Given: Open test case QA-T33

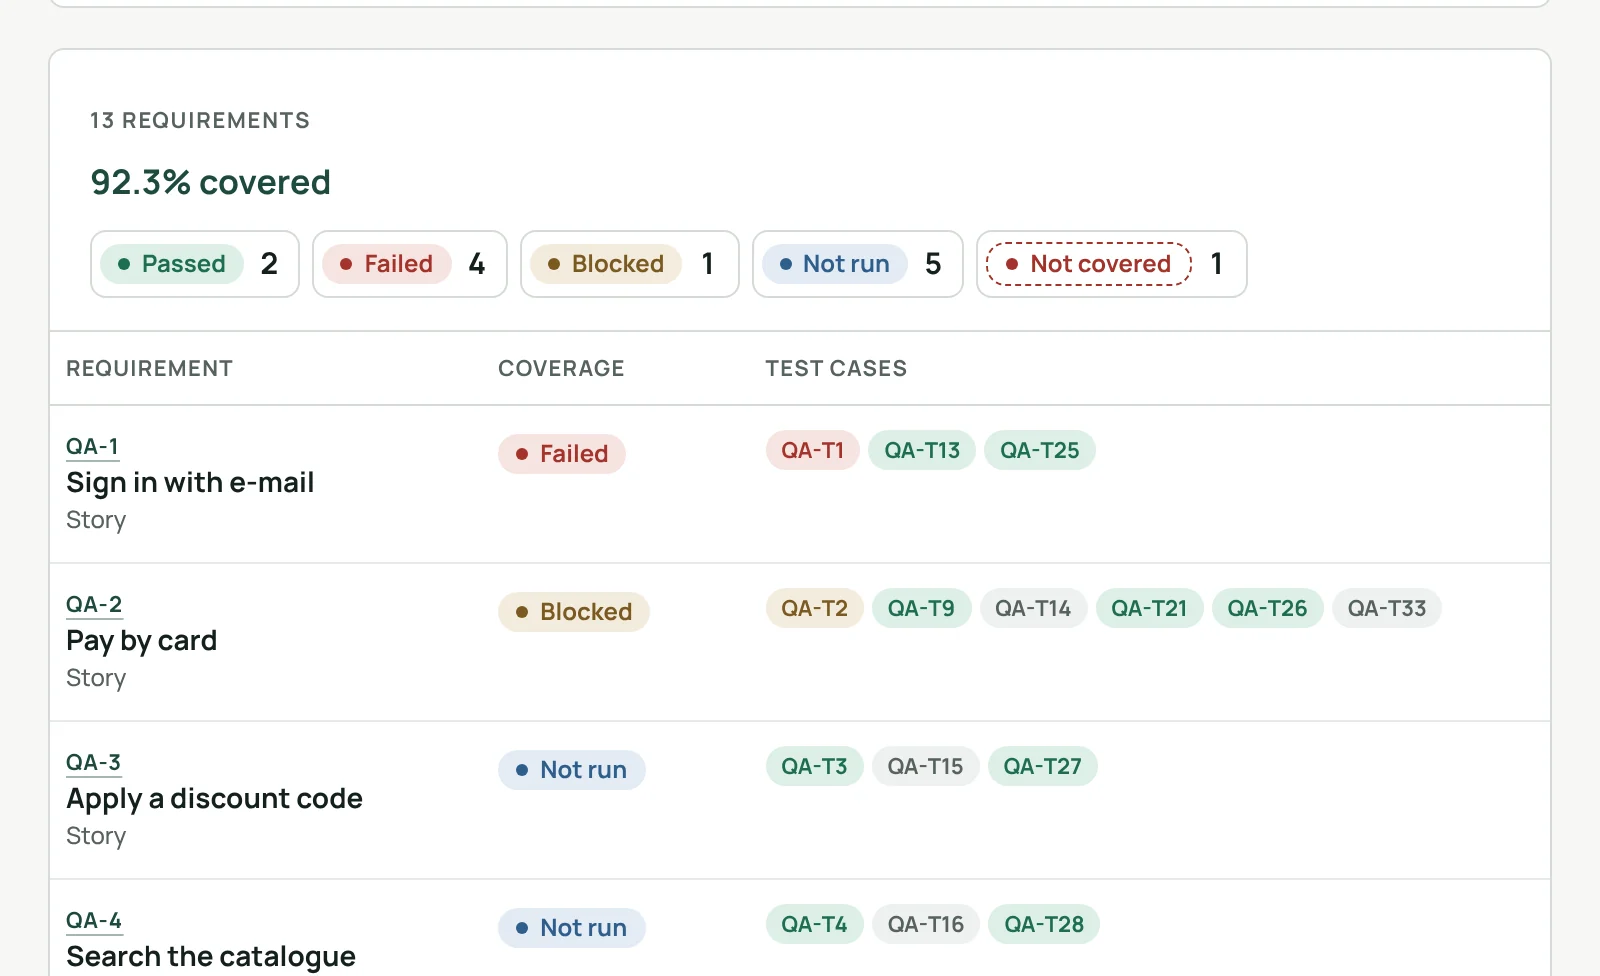Looking at the screenshot, I should 1387,608.
